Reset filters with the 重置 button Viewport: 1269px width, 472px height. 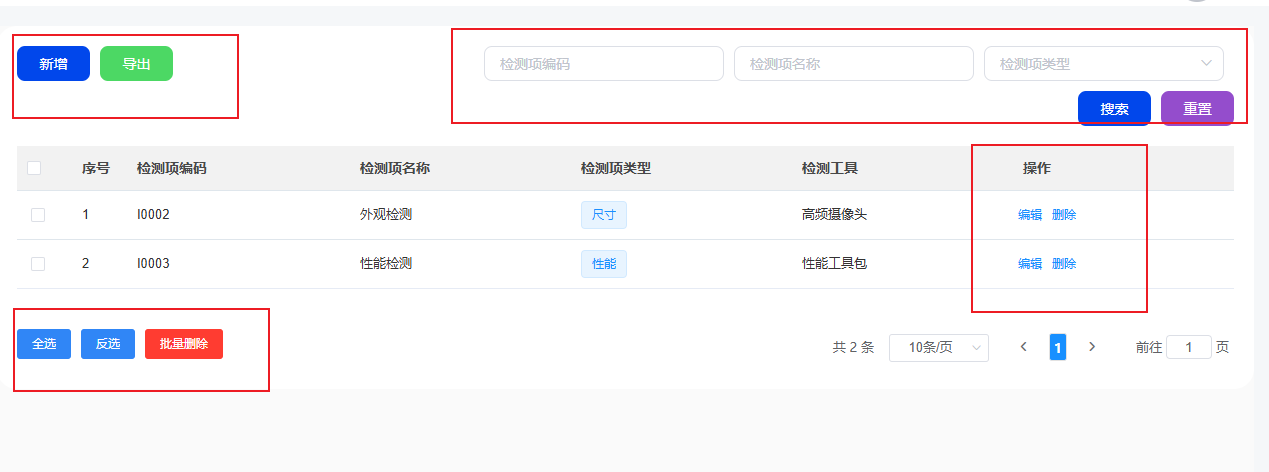(1197, 109)
